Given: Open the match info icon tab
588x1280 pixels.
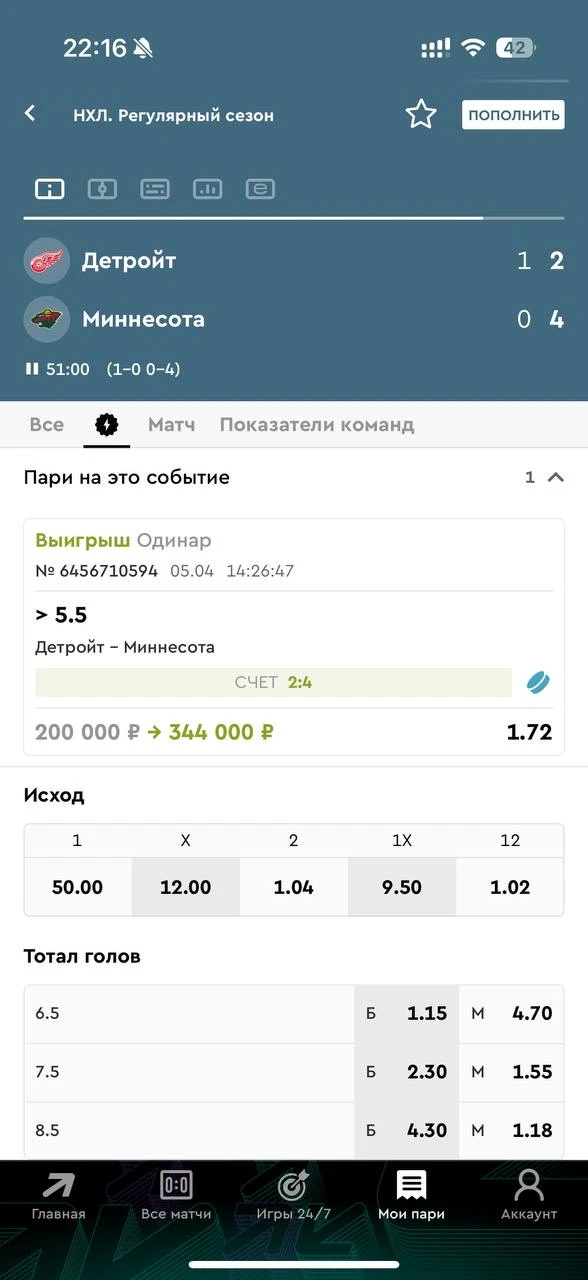Looking at the screenshot, I should pyautogui.click(x=50, y=189).
